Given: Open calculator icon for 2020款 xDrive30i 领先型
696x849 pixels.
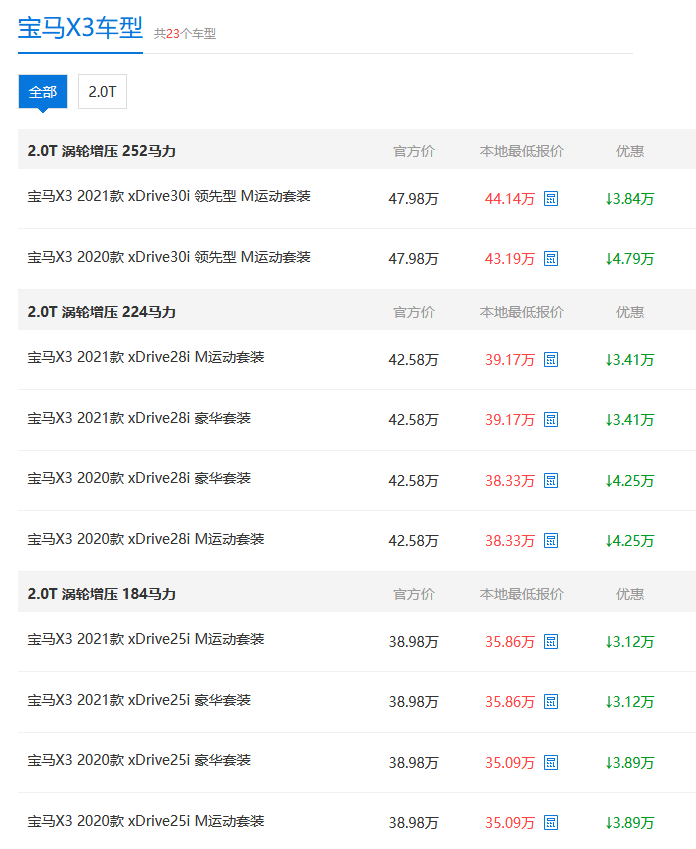Looking at the screenshot, I should 551,259.
